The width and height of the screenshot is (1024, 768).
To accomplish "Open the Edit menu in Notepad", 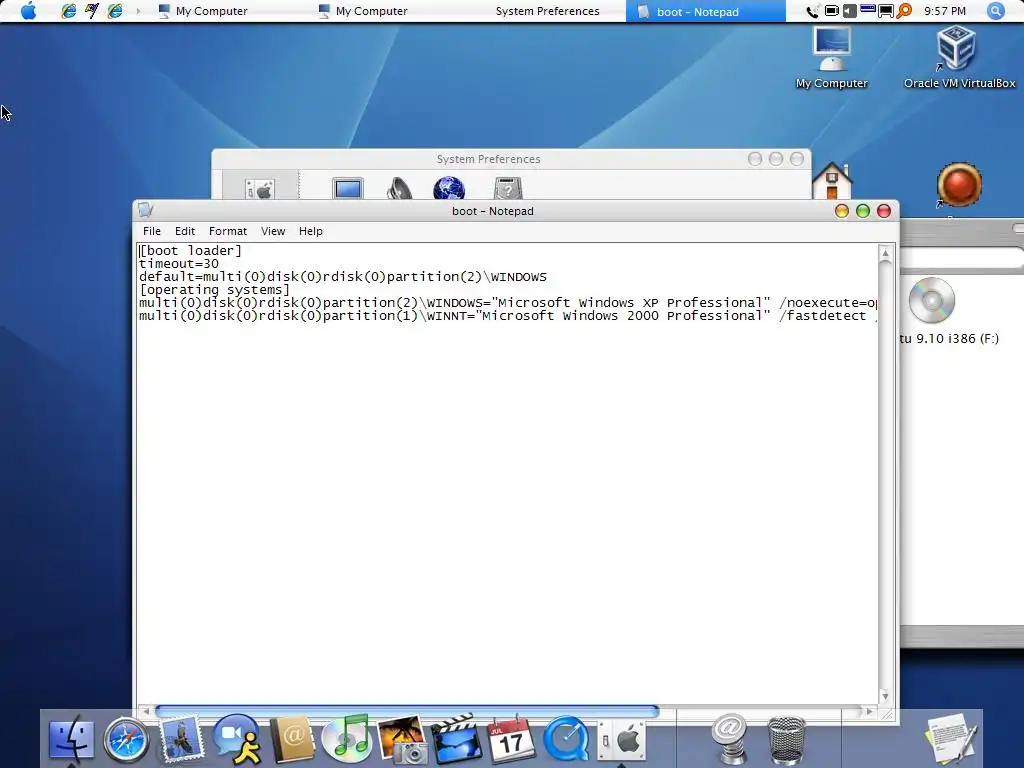I will [185, 231].
